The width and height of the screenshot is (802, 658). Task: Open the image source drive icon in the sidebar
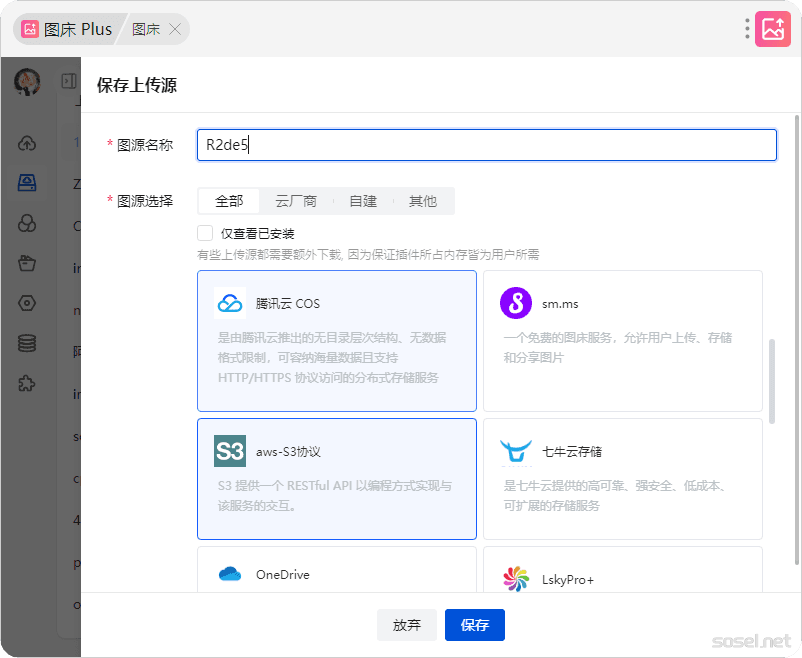pos(28,183)
